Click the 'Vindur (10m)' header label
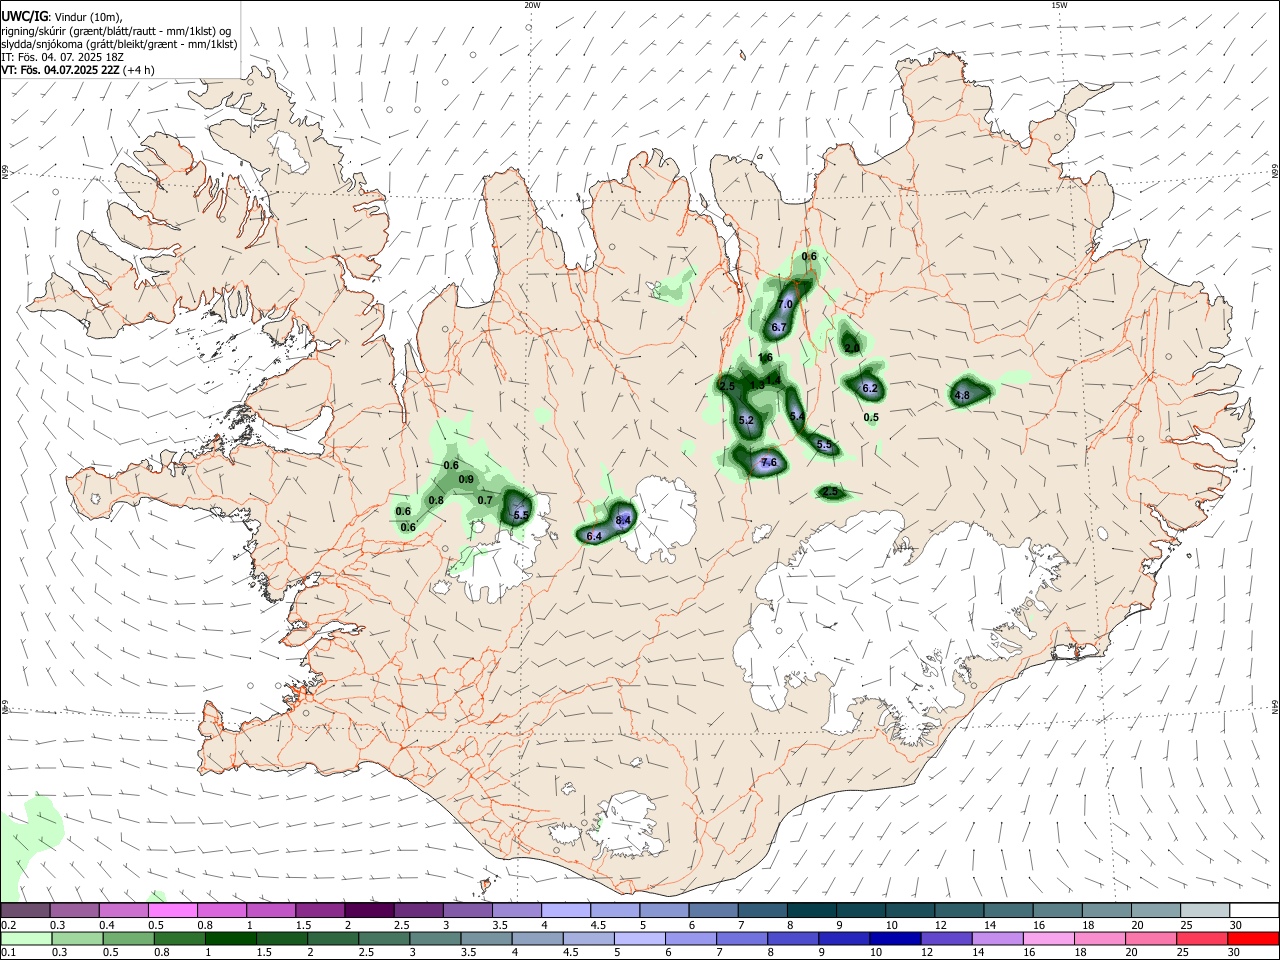The width and height of the screenshot is (1280, 960). (x=88, y=17)
